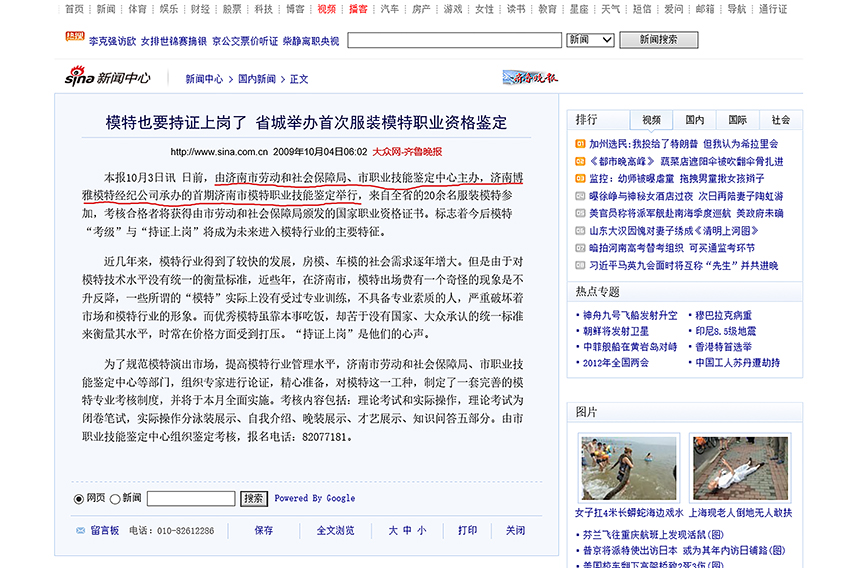Click video icon beside 曝徐峥与神秘女 headline
This screenshot has height=568, width=853.
click(x=580, y=196)
